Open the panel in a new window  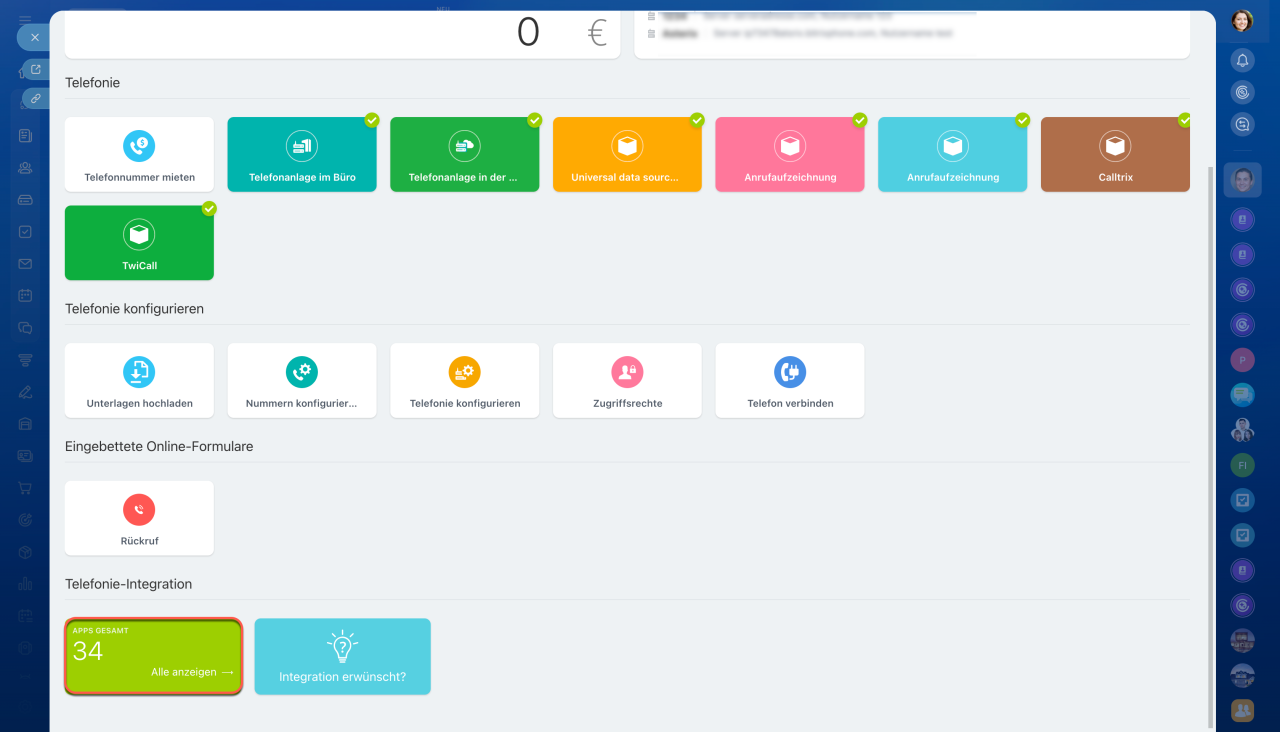[36, 69]
